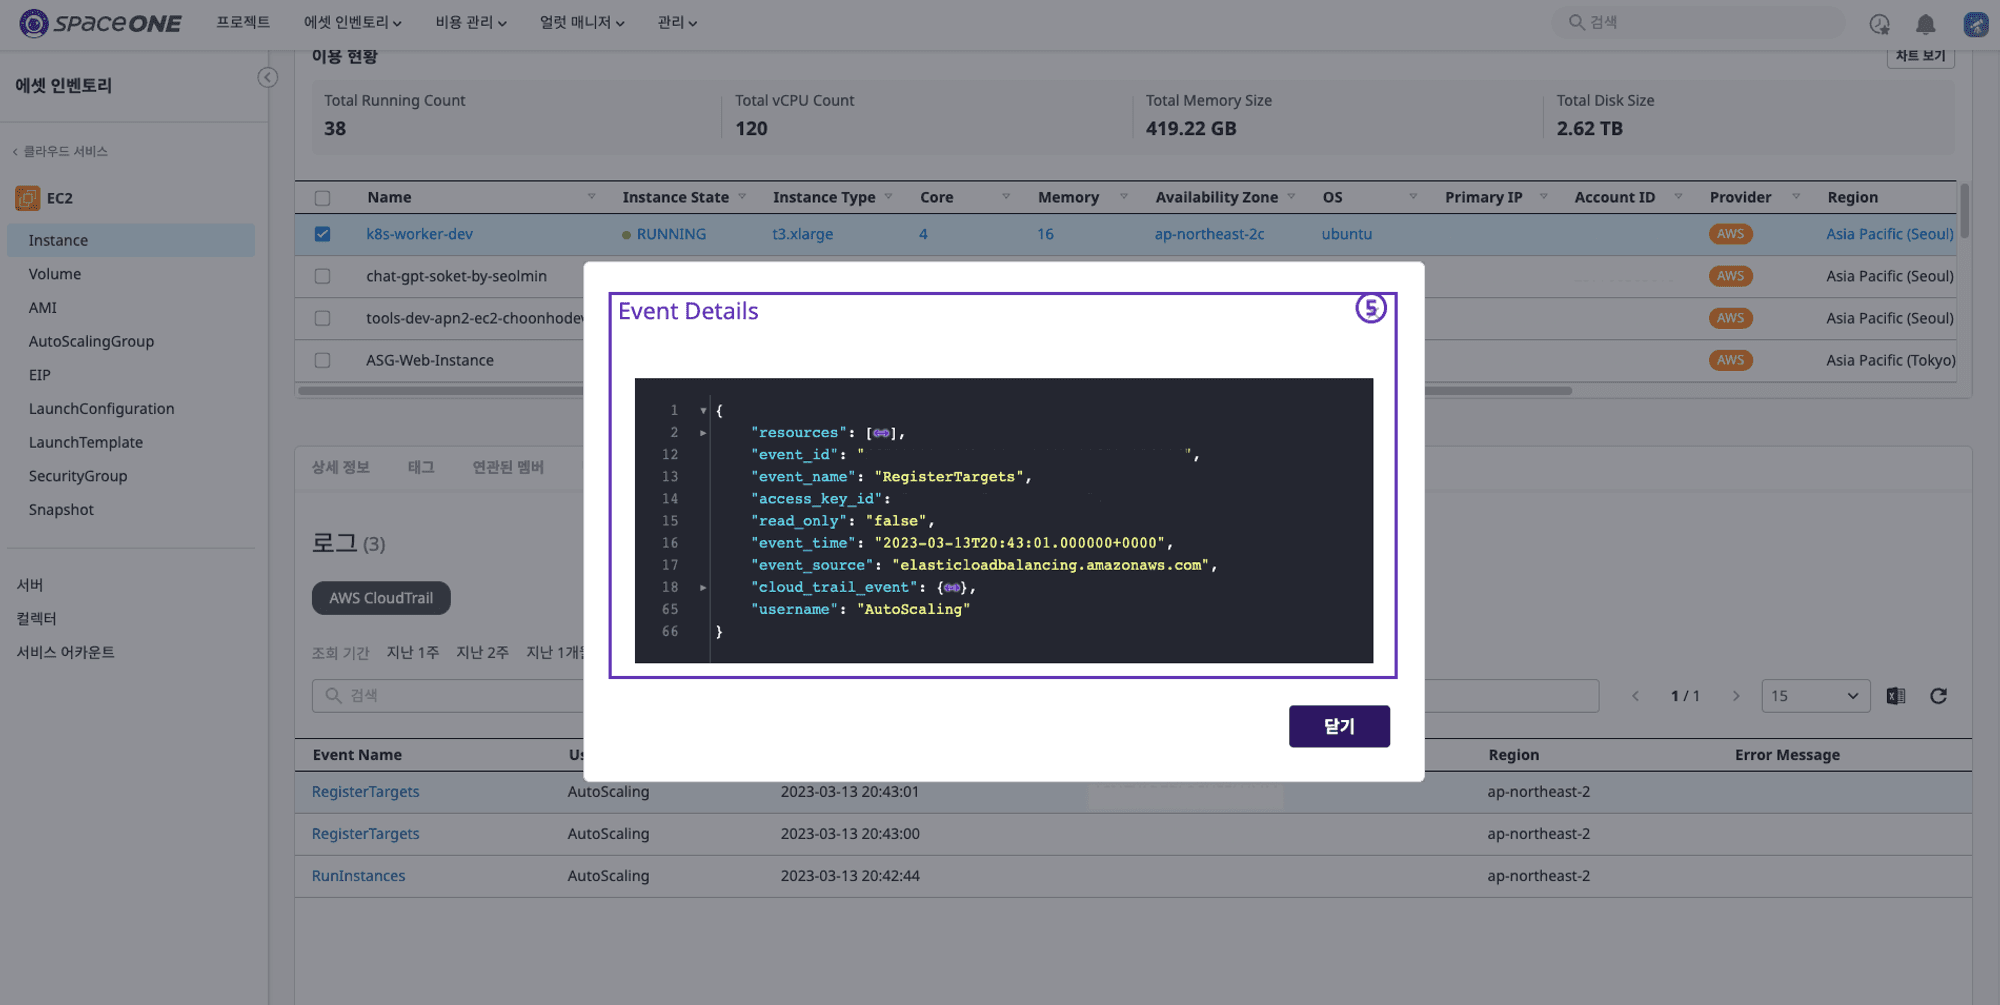Refresh the log table
2000x1005 pixels.
[x=1938, y=695]
